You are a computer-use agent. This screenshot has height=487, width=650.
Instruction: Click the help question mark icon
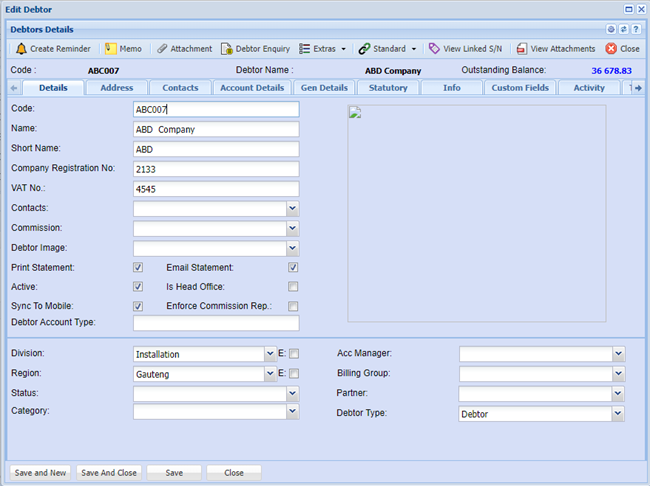pyautogui.click(x=636, y=30)
